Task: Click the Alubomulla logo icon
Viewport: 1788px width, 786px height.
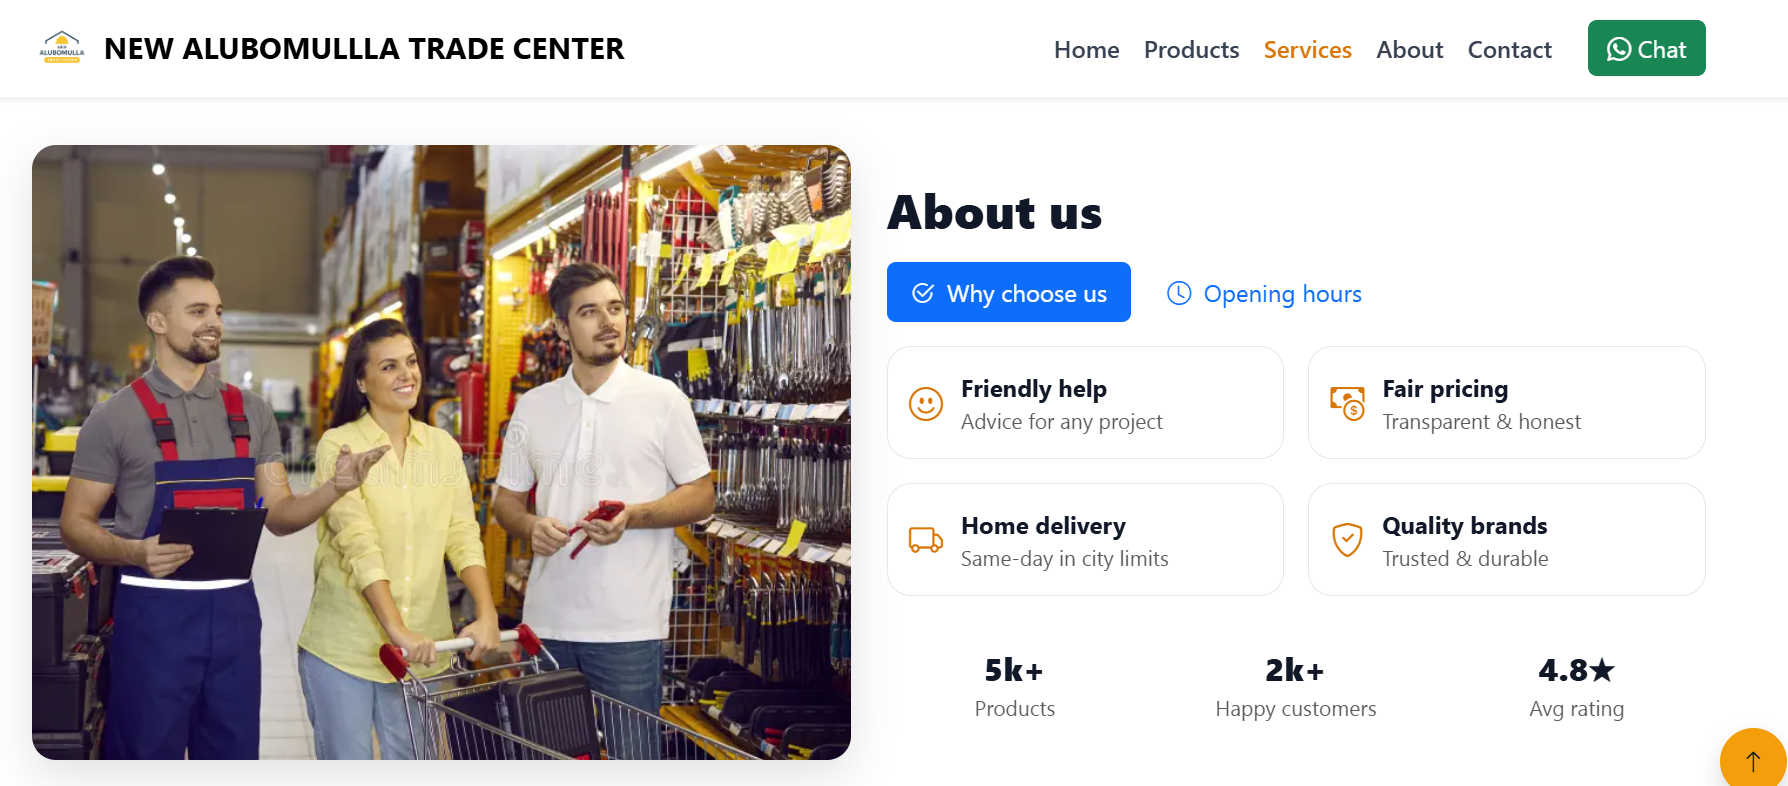Action: pyautogui.click(x=62, y=48)
